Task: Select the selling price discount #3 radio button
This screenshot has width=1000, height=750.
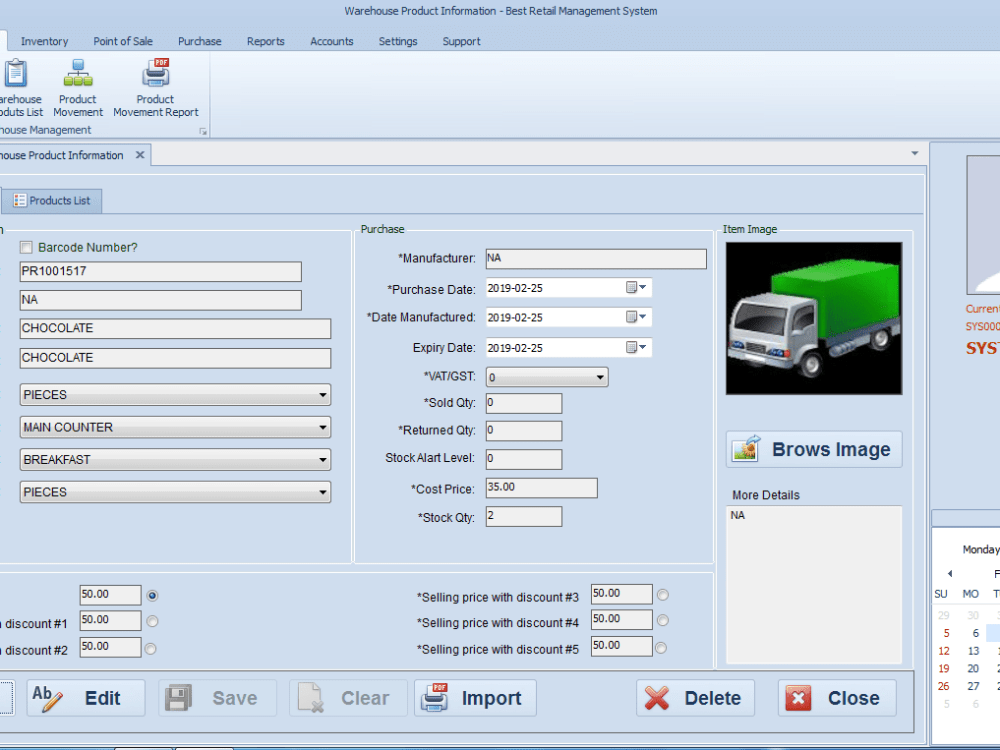Action: click(660, 594)
